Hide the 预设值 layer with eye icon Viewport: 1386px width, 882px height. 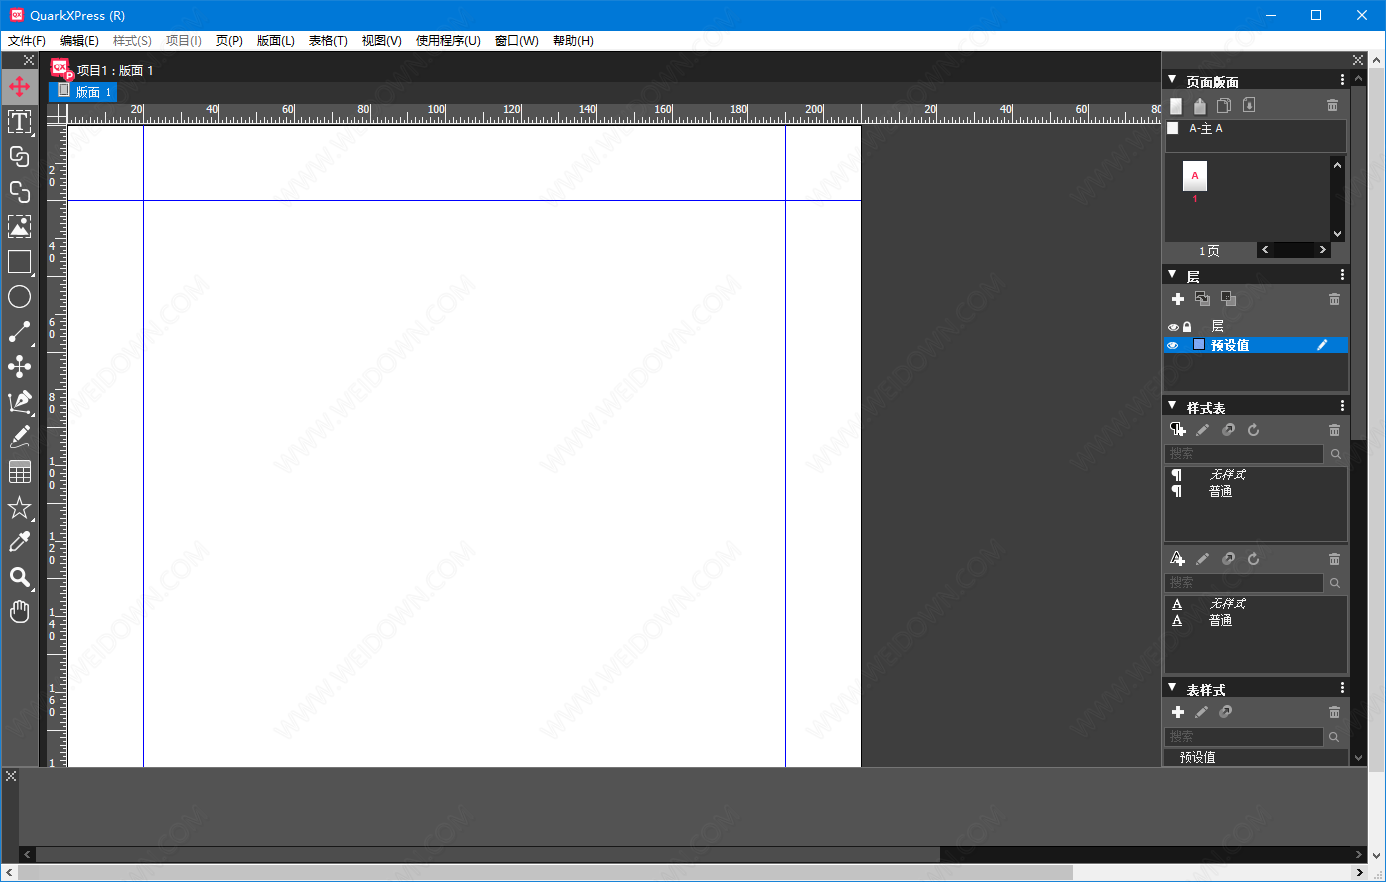click(1173, 345)
